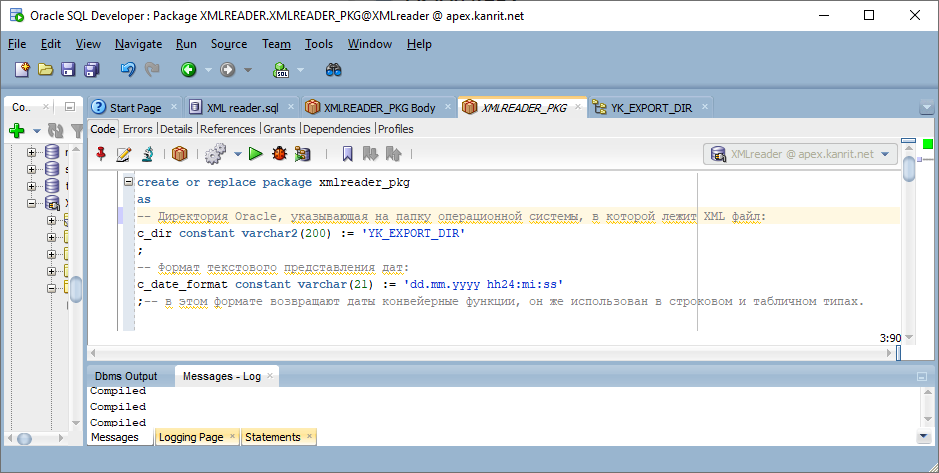
Task: Open the back navigation history dropdown
Action: click(208, 70)
